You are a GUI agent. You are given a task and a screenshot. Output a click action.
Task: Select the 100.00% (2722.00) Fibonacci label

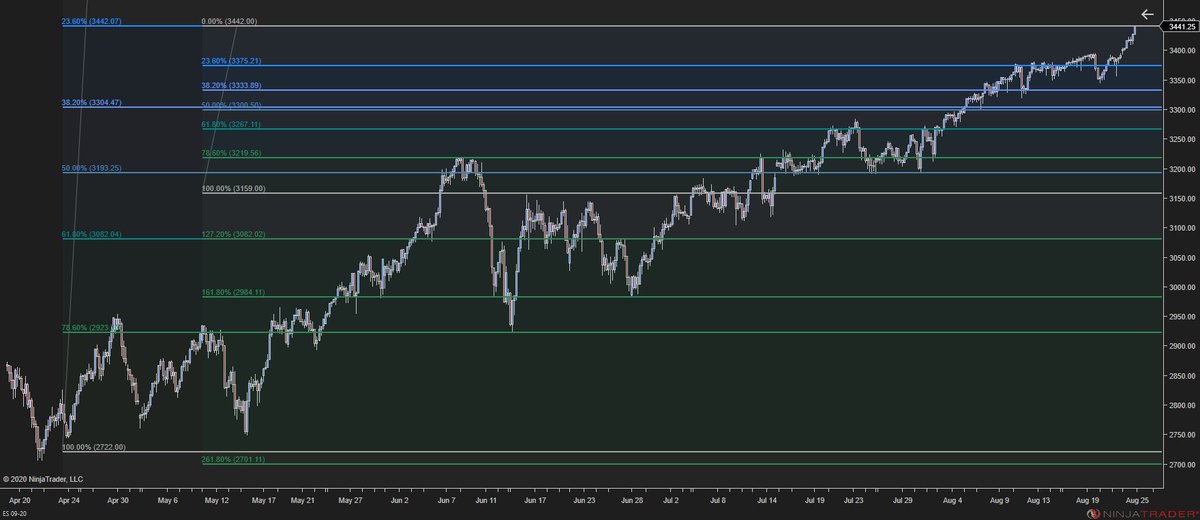tap(94, 447)
